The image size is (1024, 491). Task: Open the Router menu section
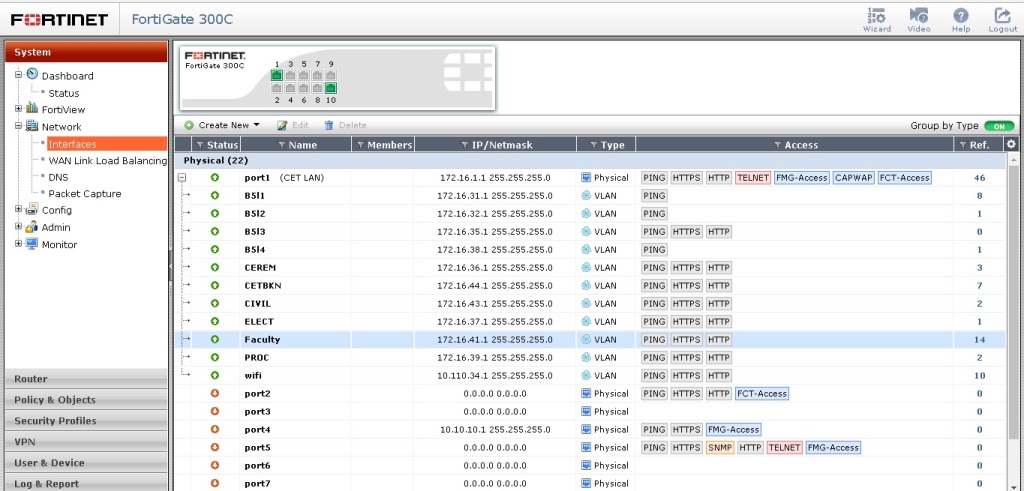click(x=86, y=379)
